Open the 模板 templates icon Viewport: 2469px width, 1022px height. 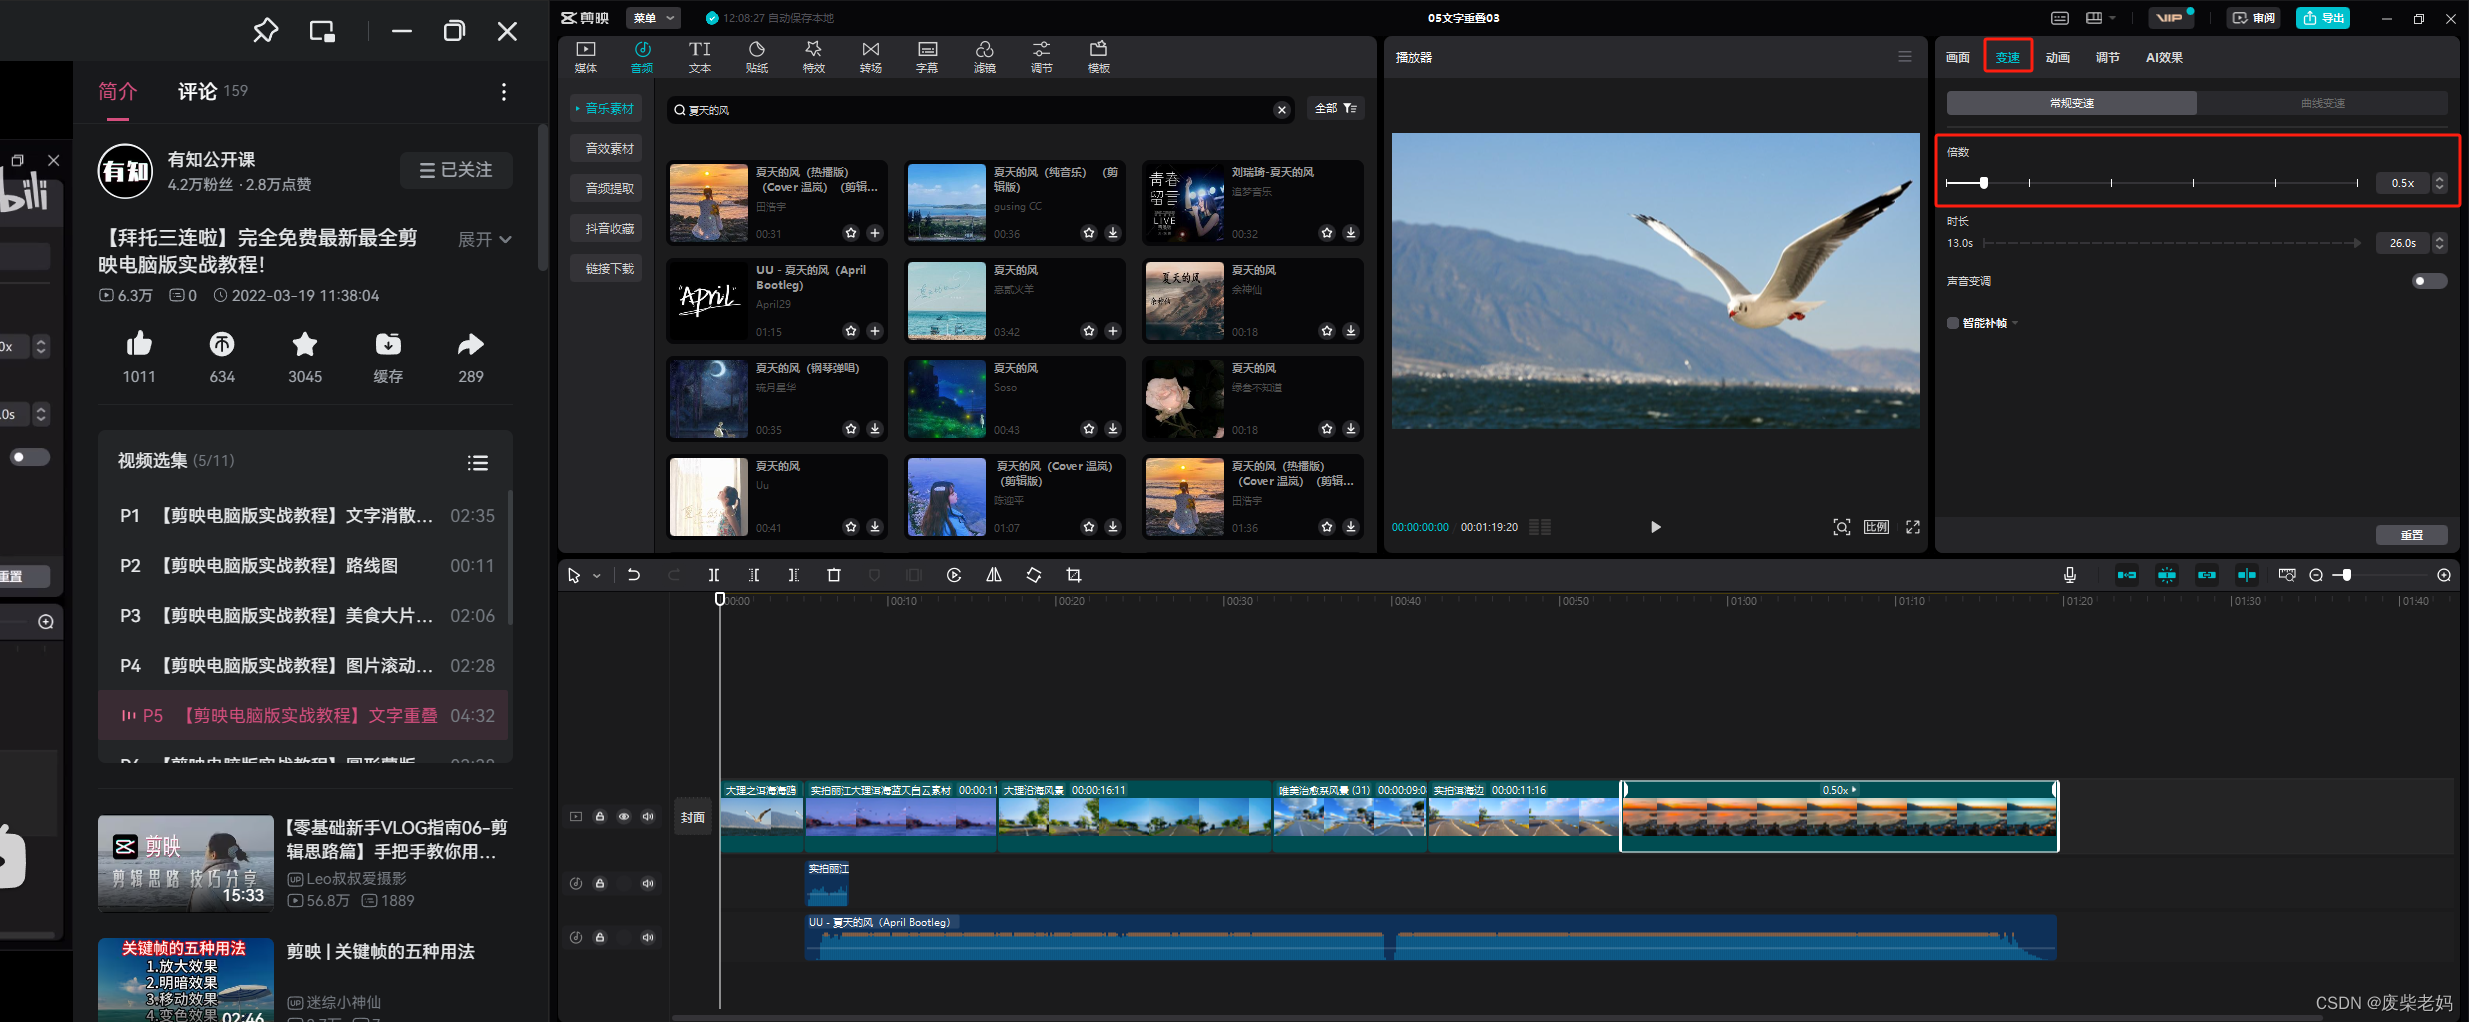click(x=1099, y=57)
